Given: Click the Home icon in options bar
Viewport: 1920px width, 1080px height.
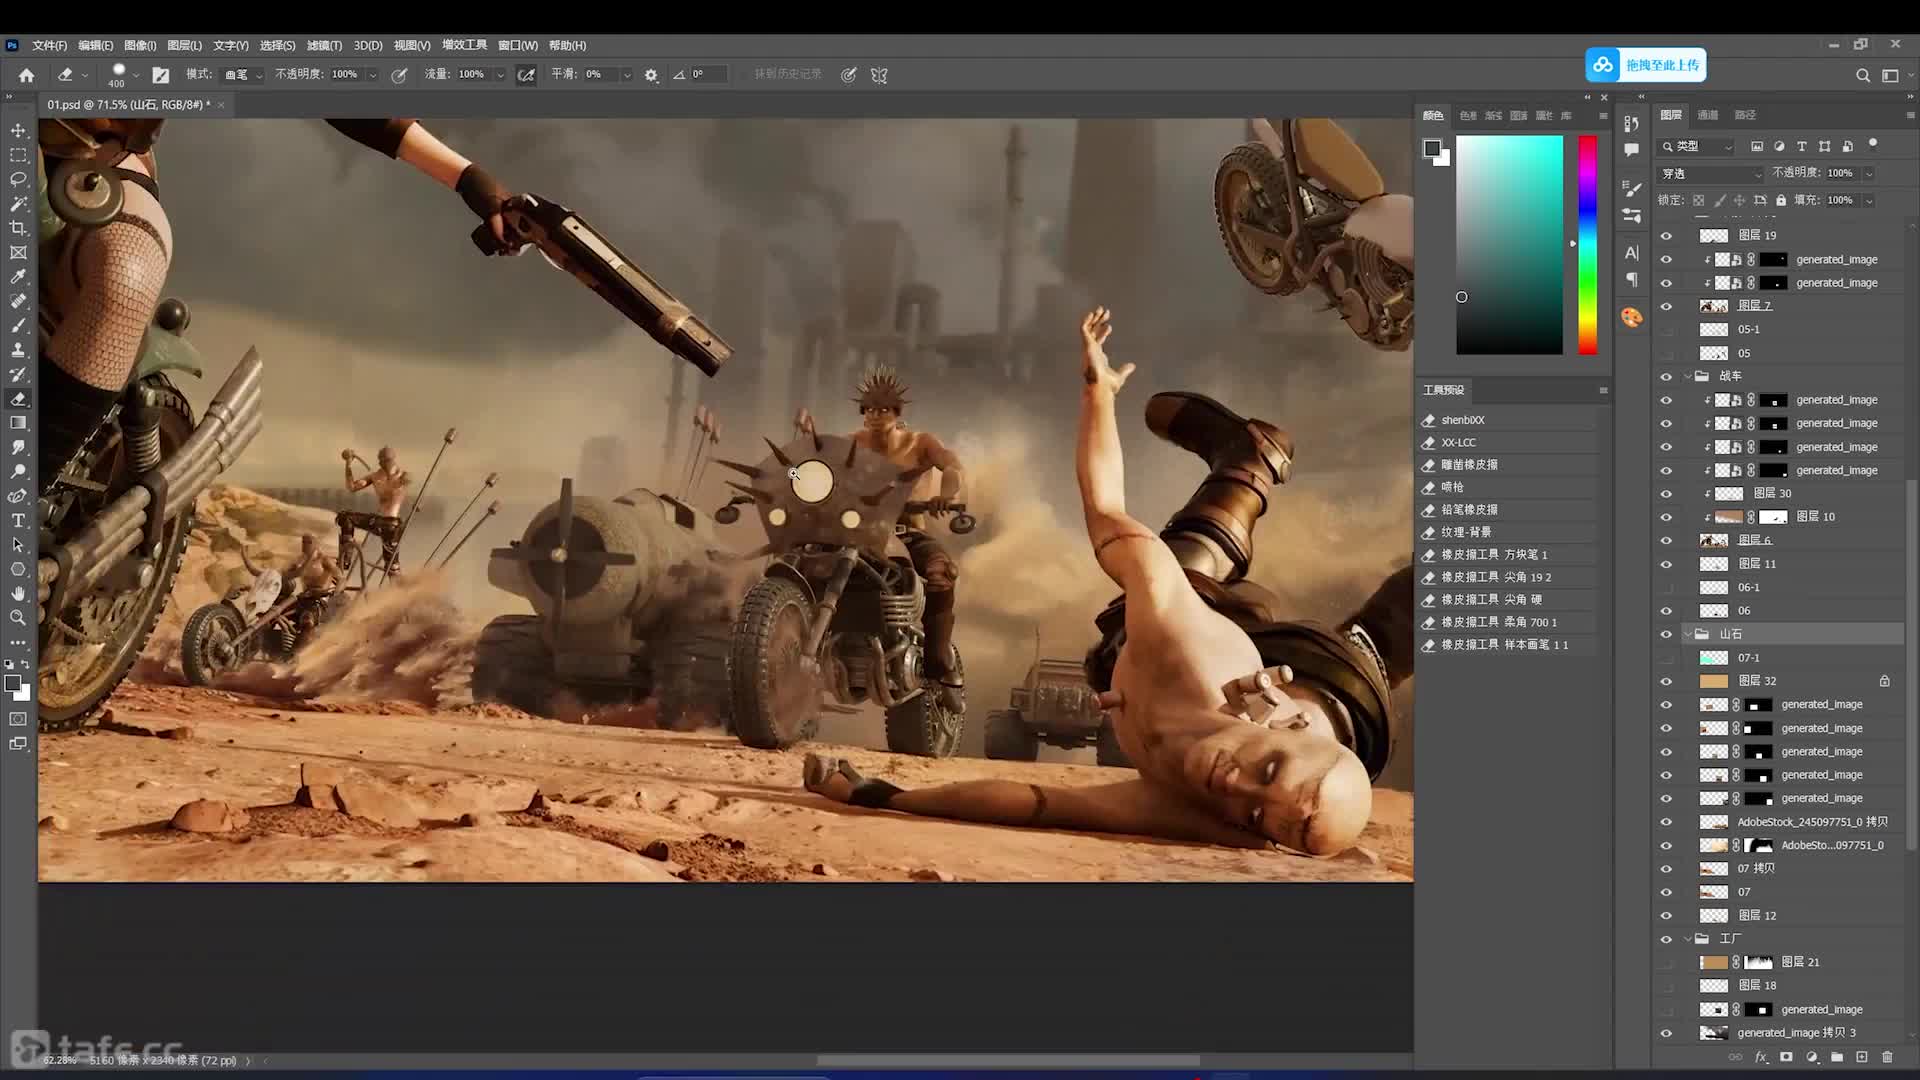Looking at the screenshot, I should pyautogui.click(x=27, y=75).
